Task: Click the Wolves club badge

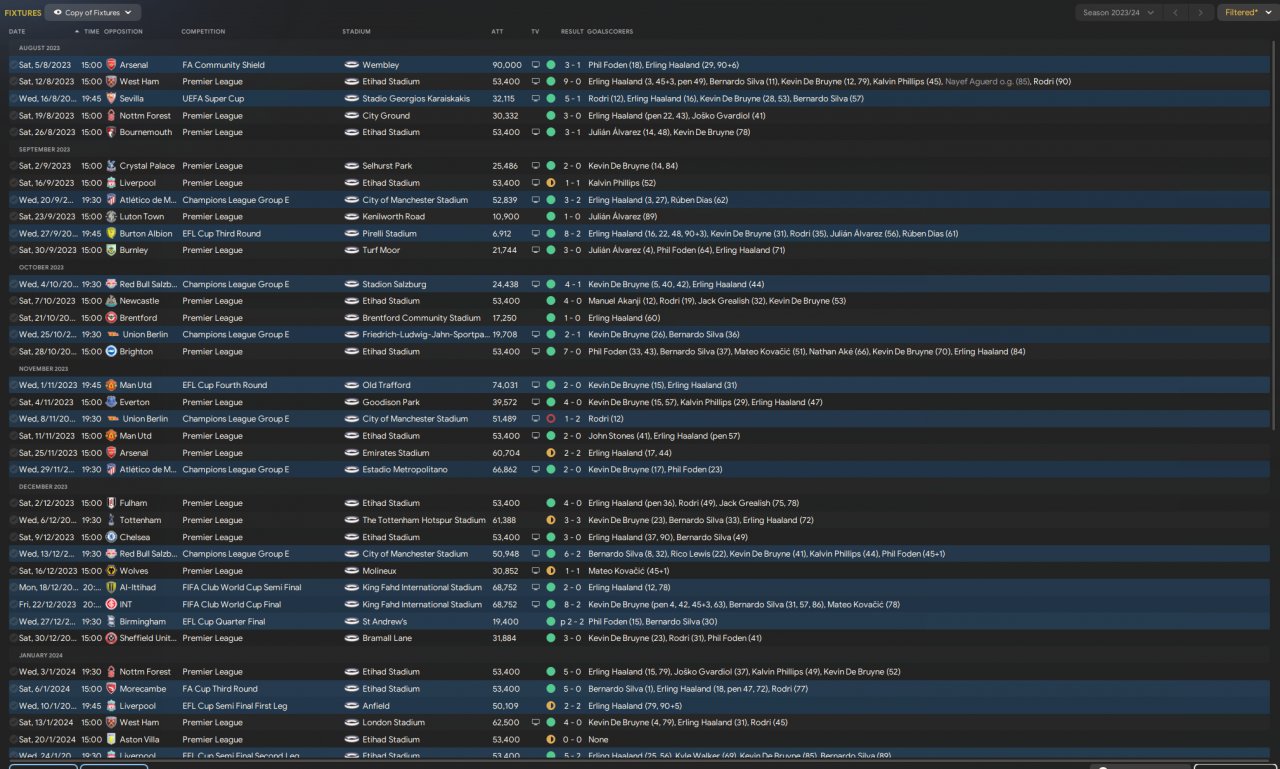Action: [x=111, y=571]
